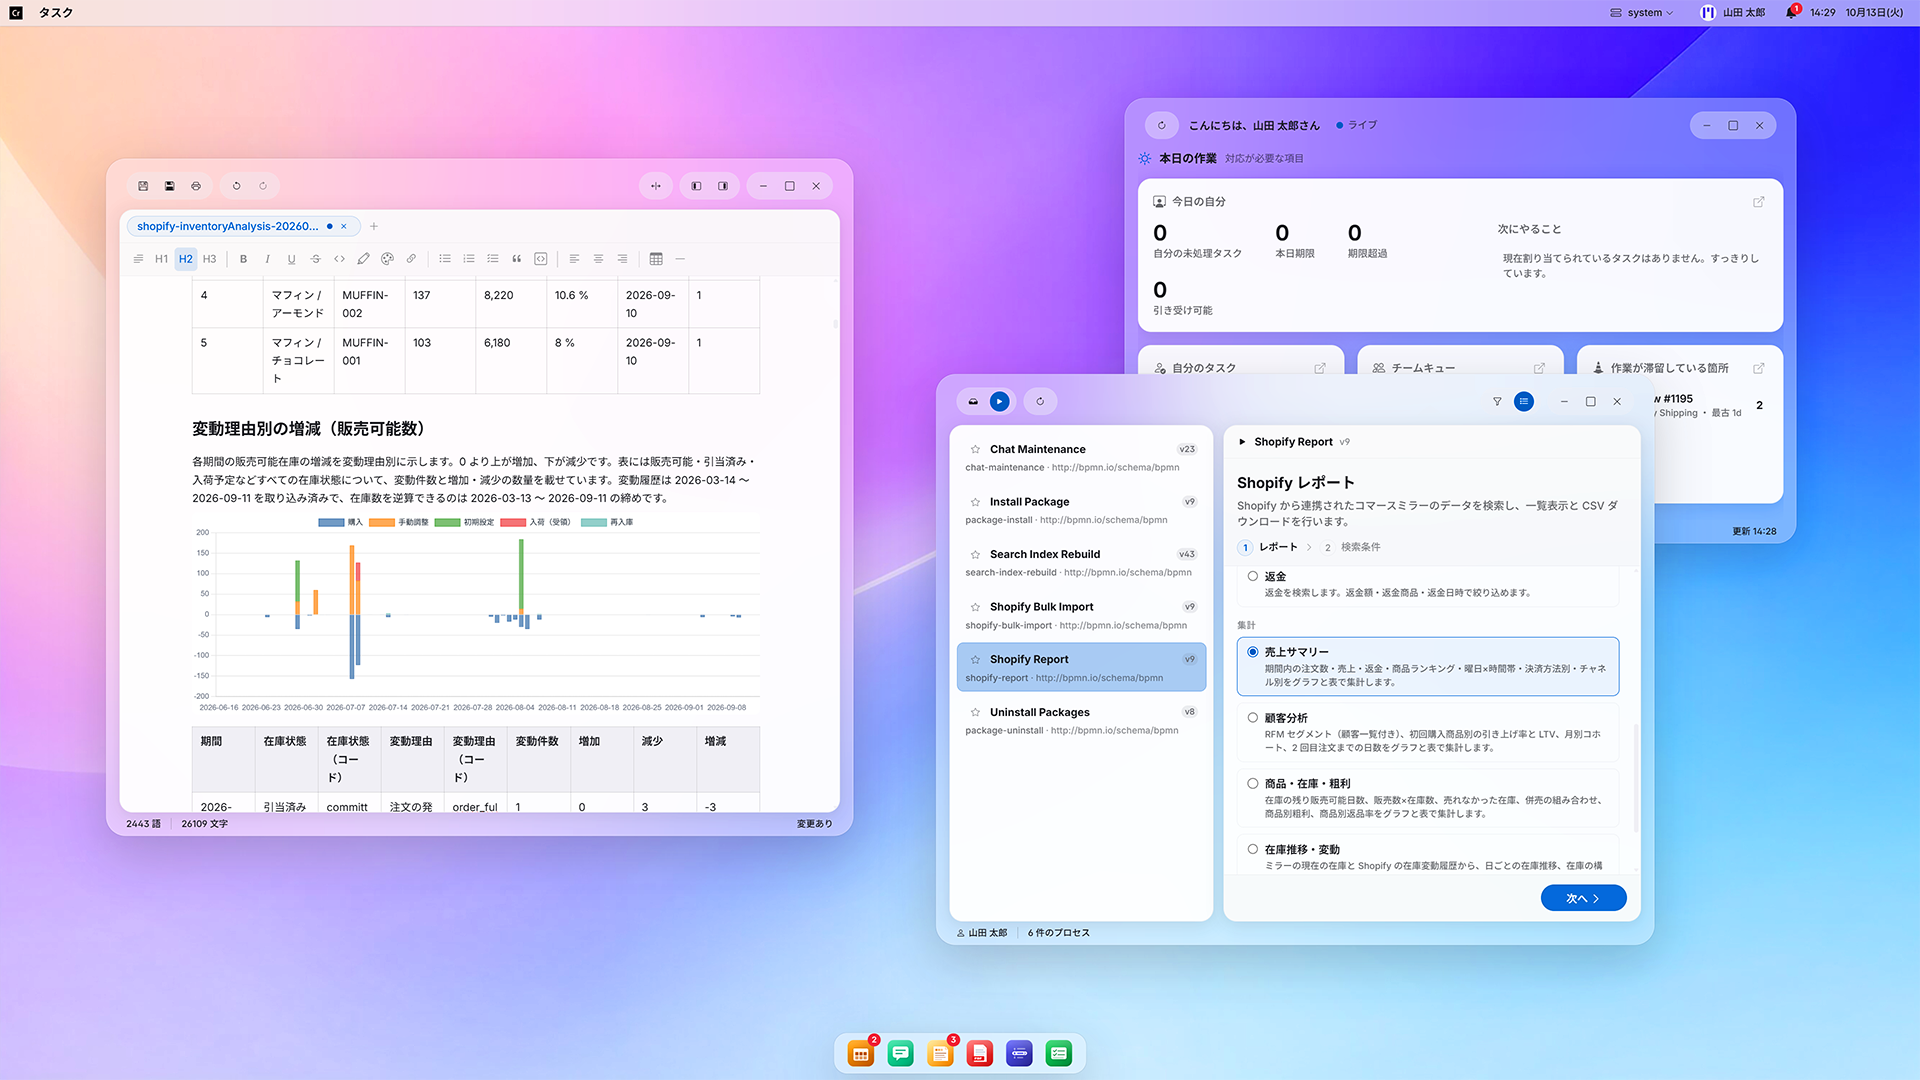1920x1080 pixels.
Task: Click the blue play button in process window
Action: pos(999,402)
